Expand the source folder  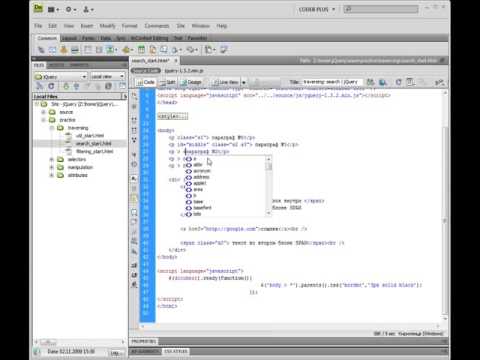point(43,112)
